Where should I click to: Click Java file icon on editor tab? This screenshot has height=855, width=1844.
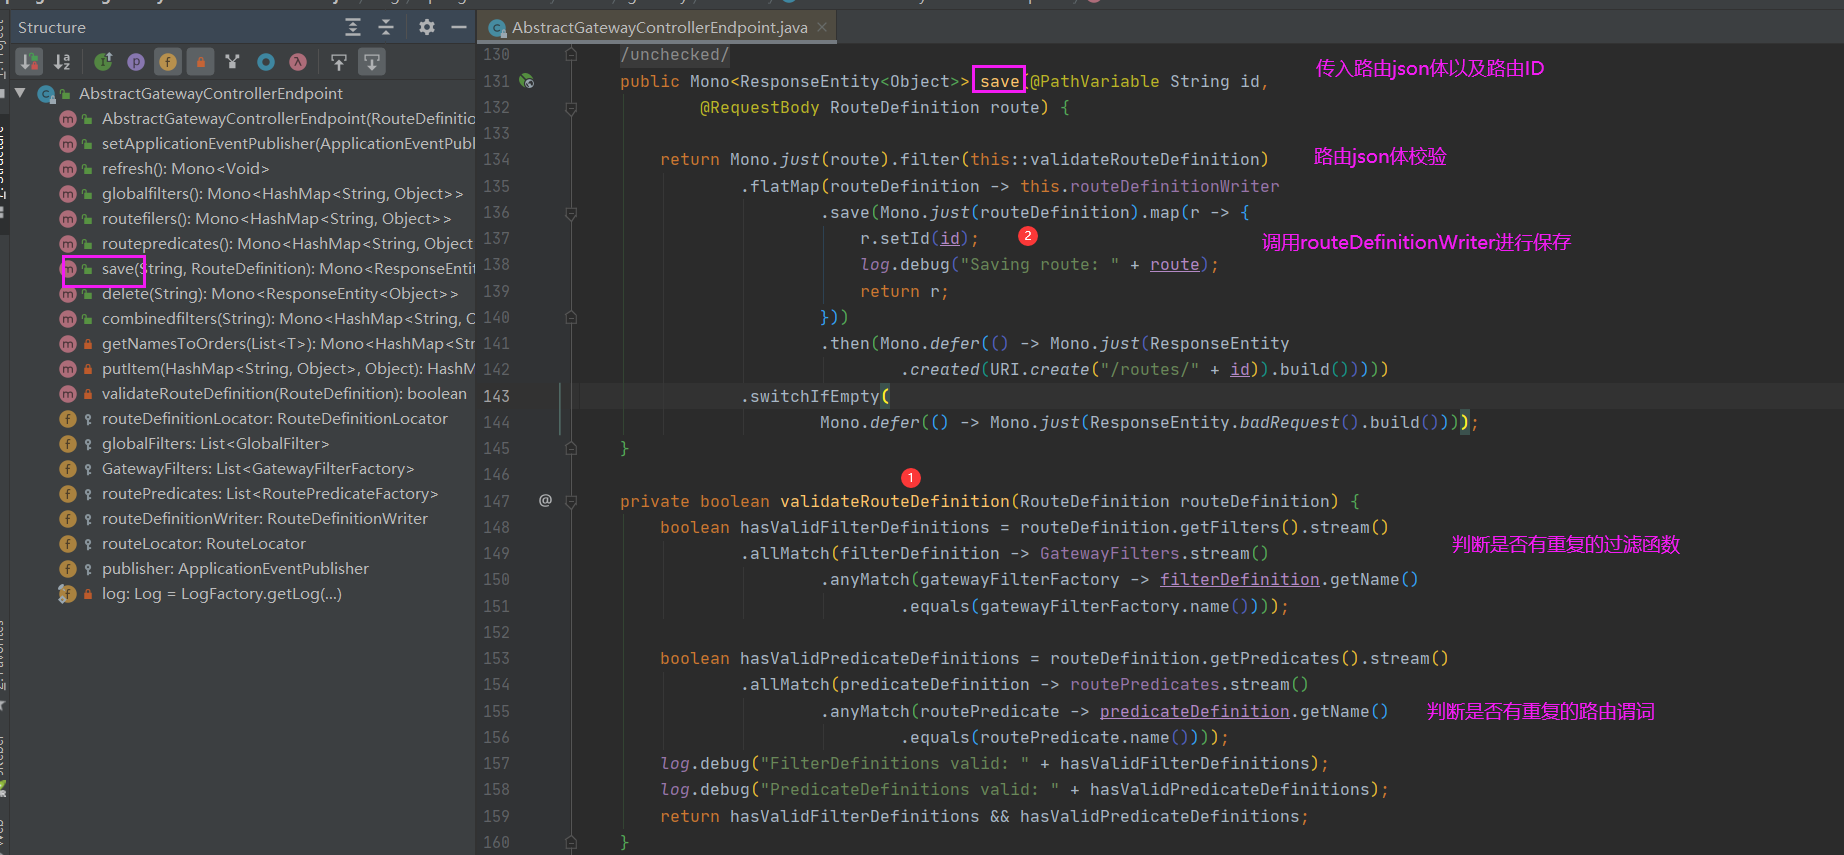(497, 28)
